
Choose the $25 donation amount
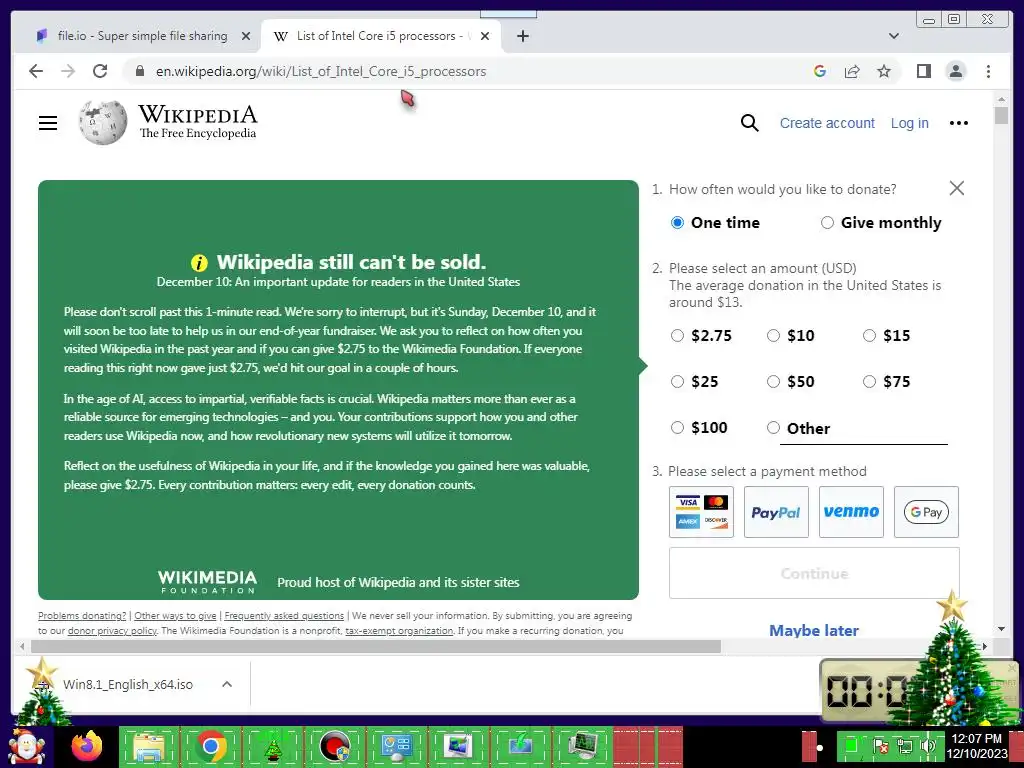click(677, 381)
